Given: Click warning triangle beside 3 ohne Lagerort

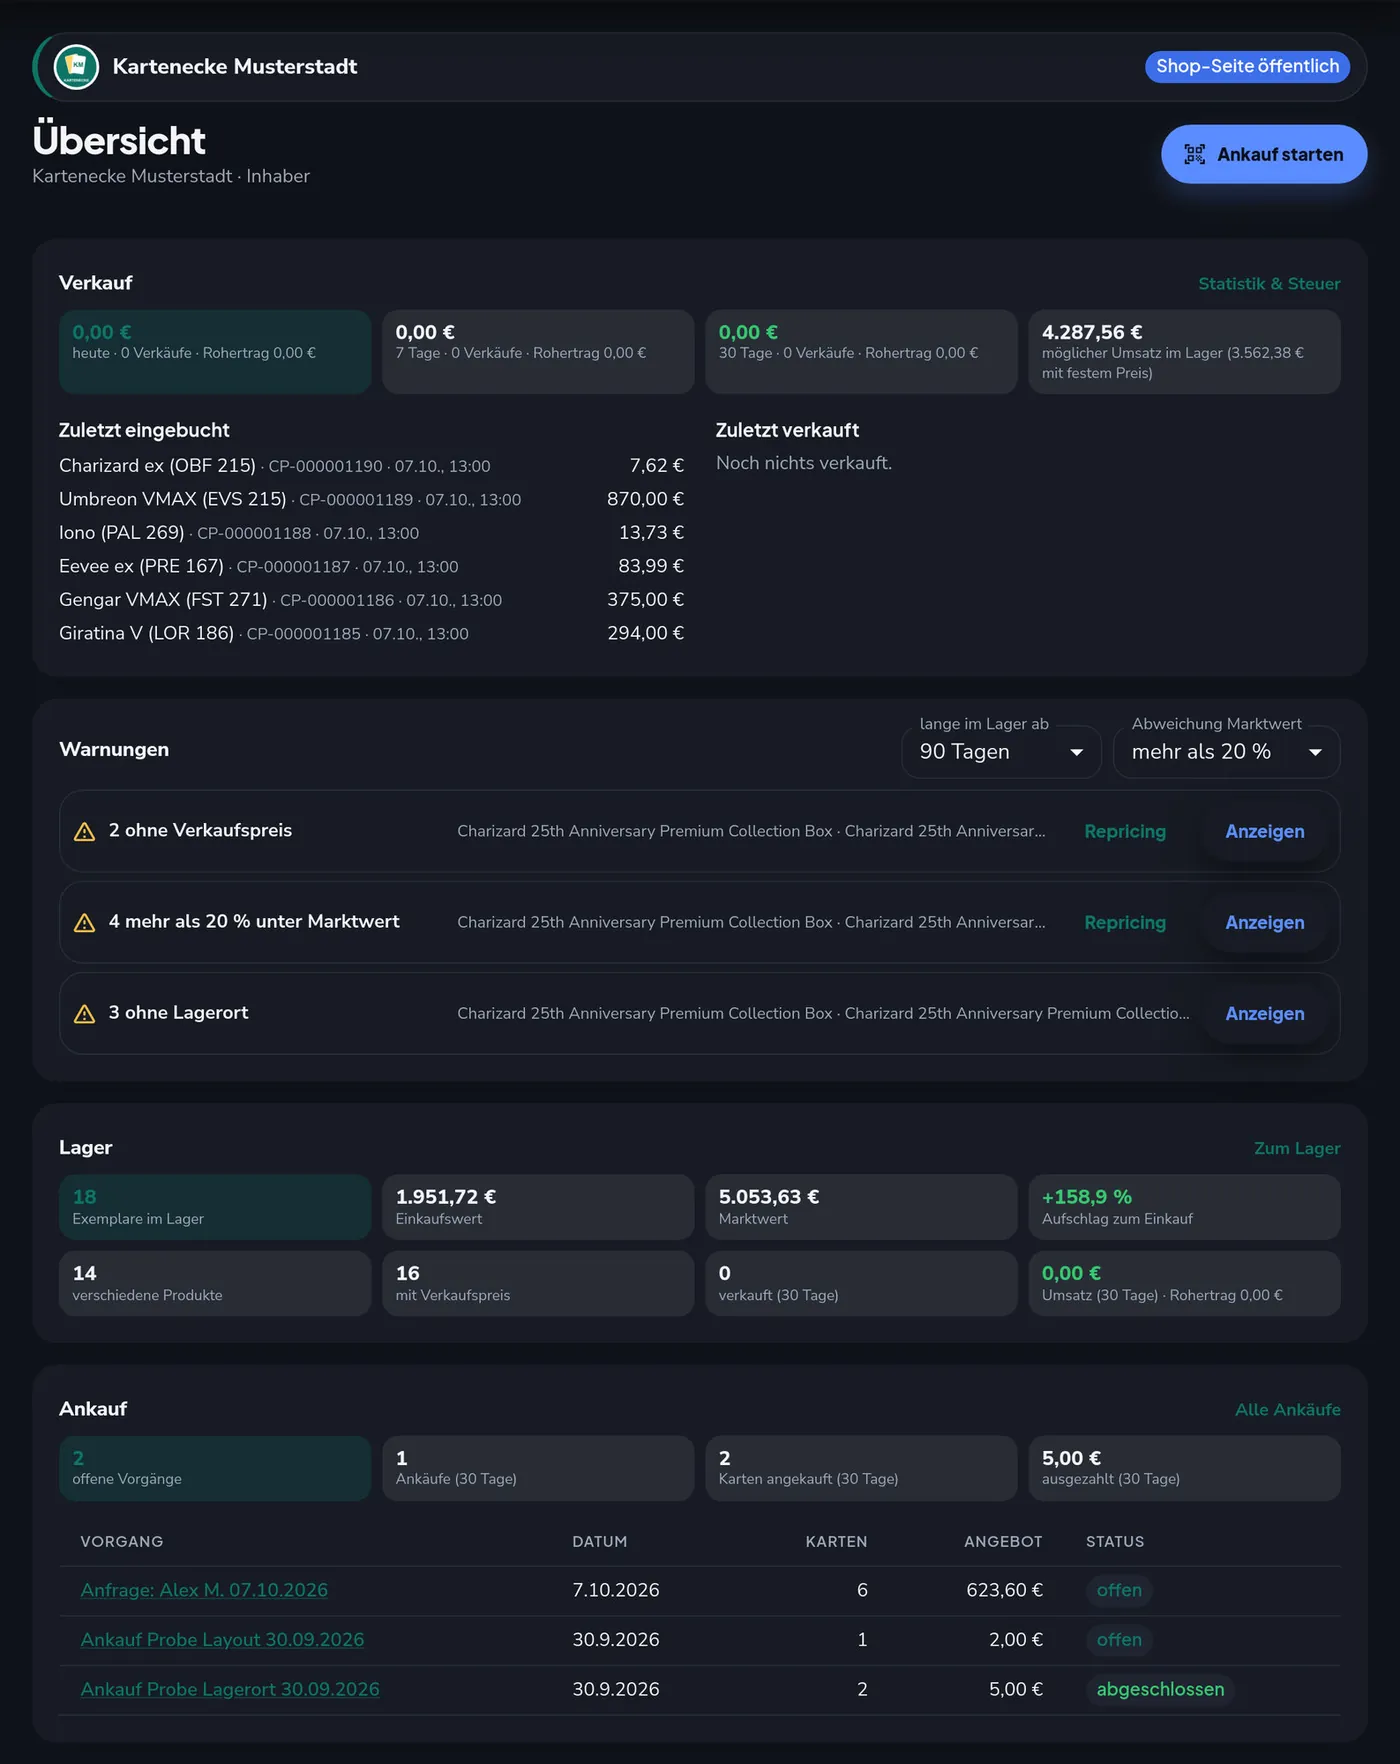Looking at the screenshot, I should (85, 1014).
